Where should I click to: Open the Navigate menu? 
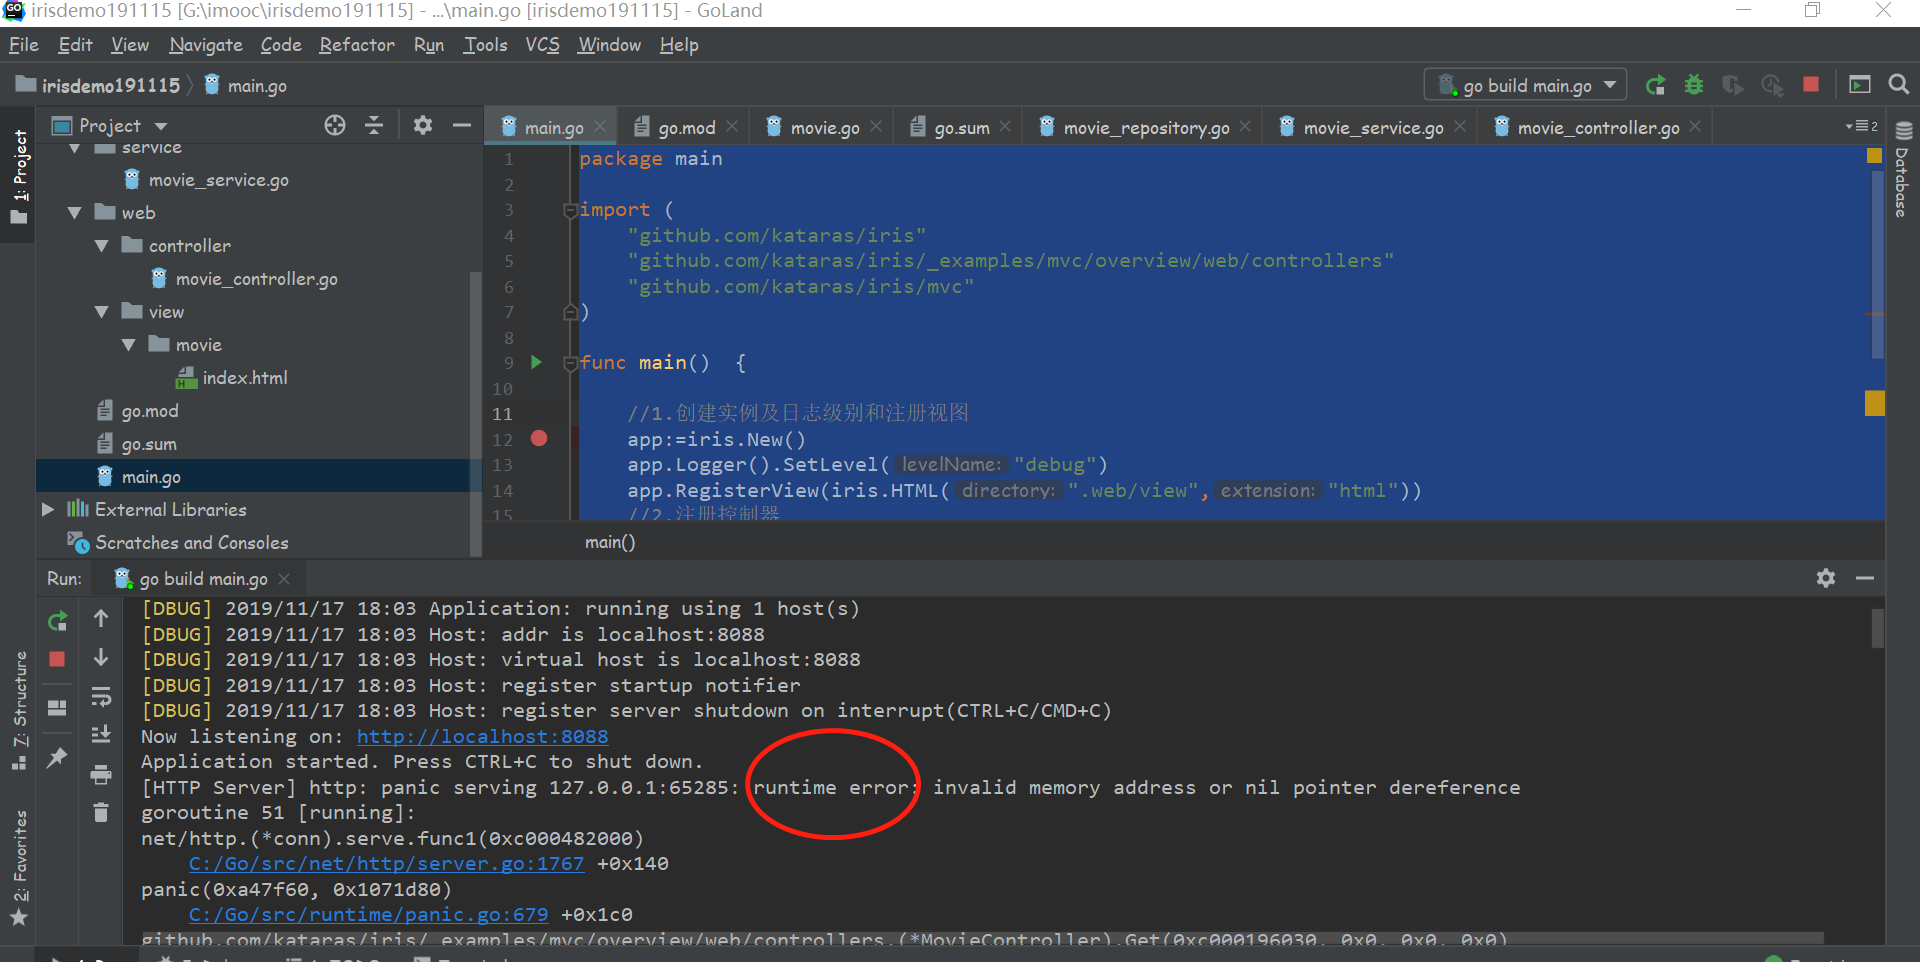(x=206, y=45)
